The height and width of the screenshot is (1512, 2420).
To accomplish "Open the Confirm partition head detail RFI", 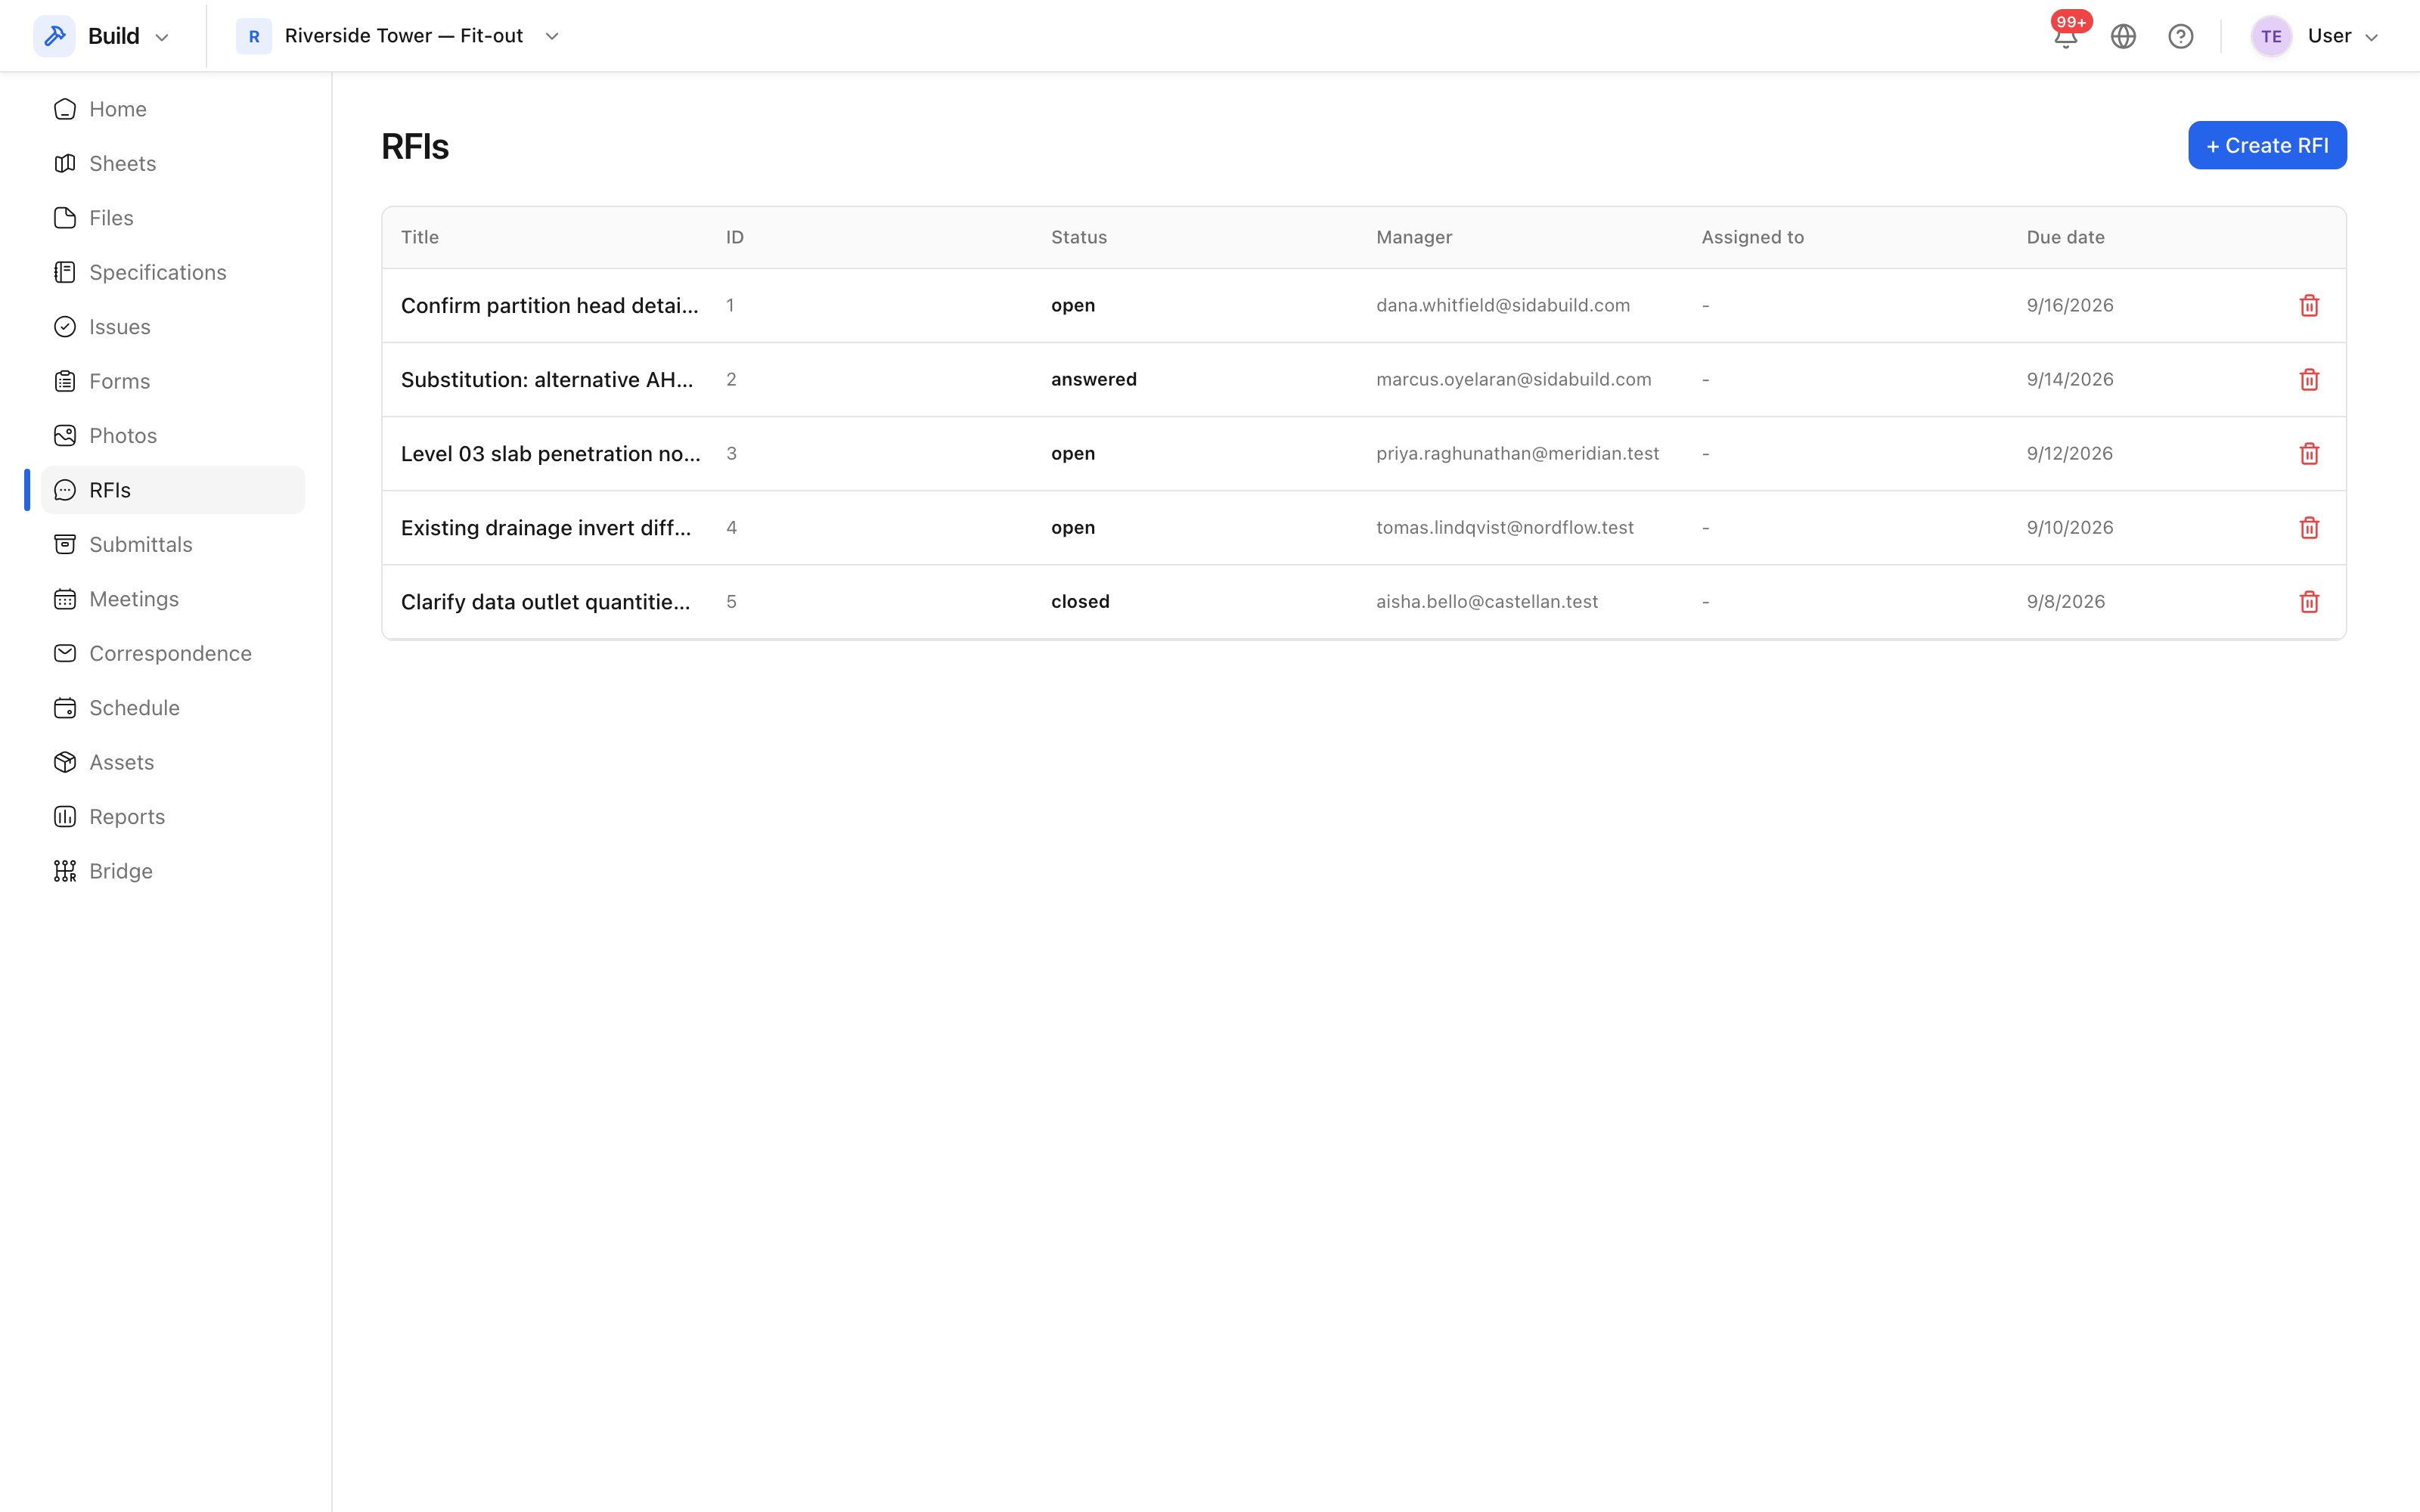I will [x=549, y=306].
